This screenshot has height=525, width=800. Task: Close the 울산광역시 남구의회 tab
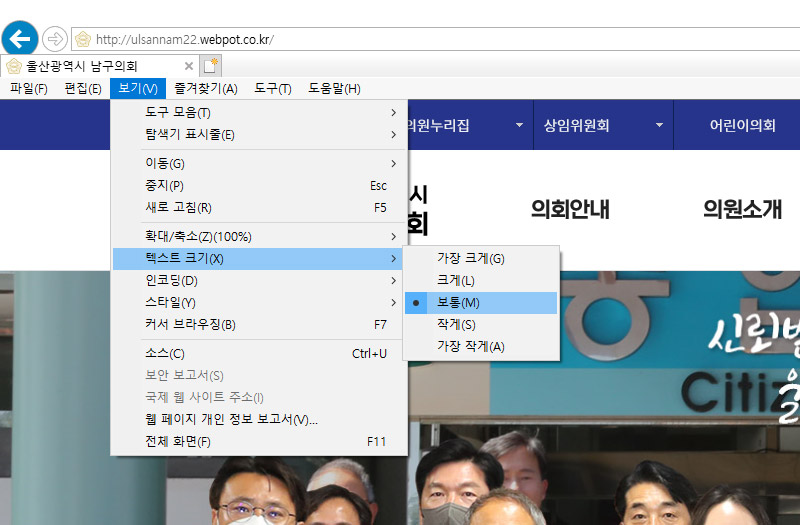(189, 66)
